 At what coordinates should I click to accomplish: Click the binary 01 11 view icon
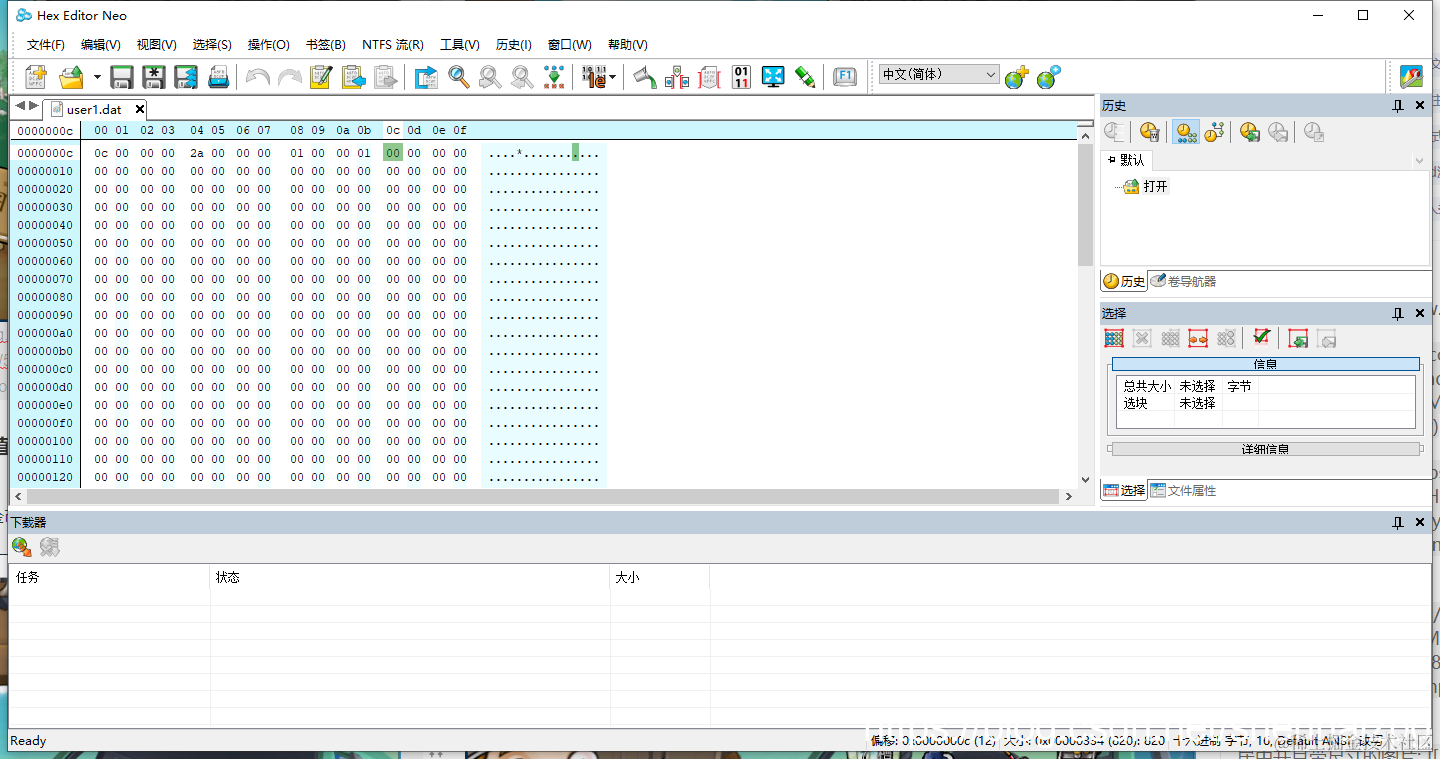(741, 77)
